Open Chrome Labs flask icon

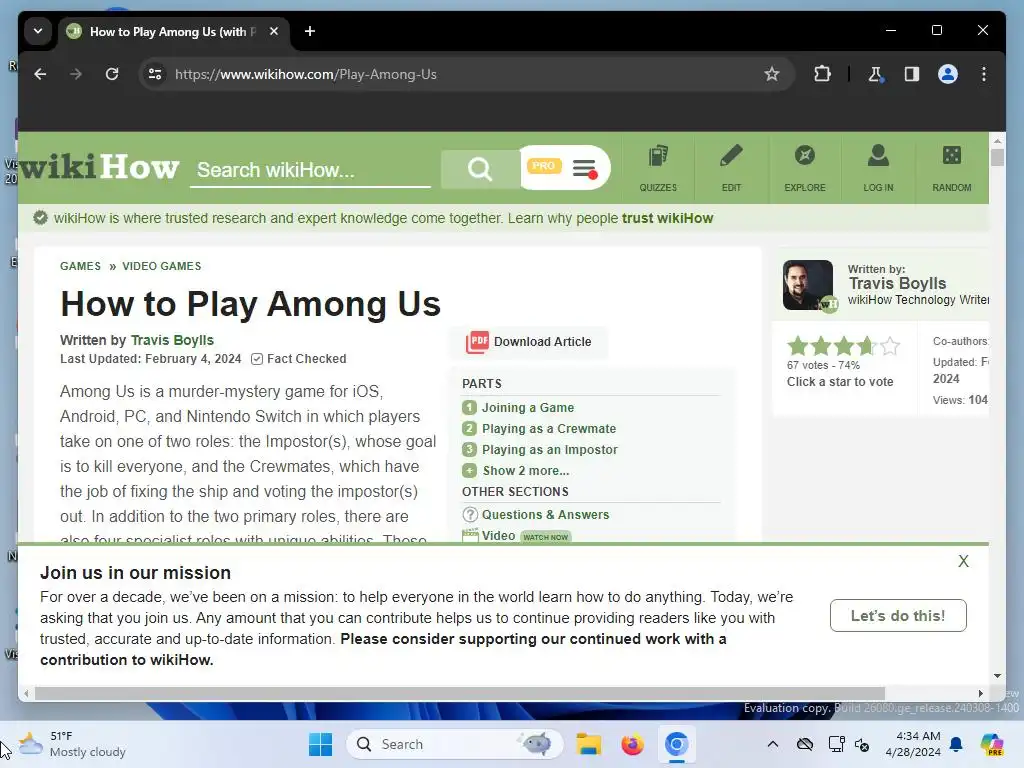click(875, 74)
